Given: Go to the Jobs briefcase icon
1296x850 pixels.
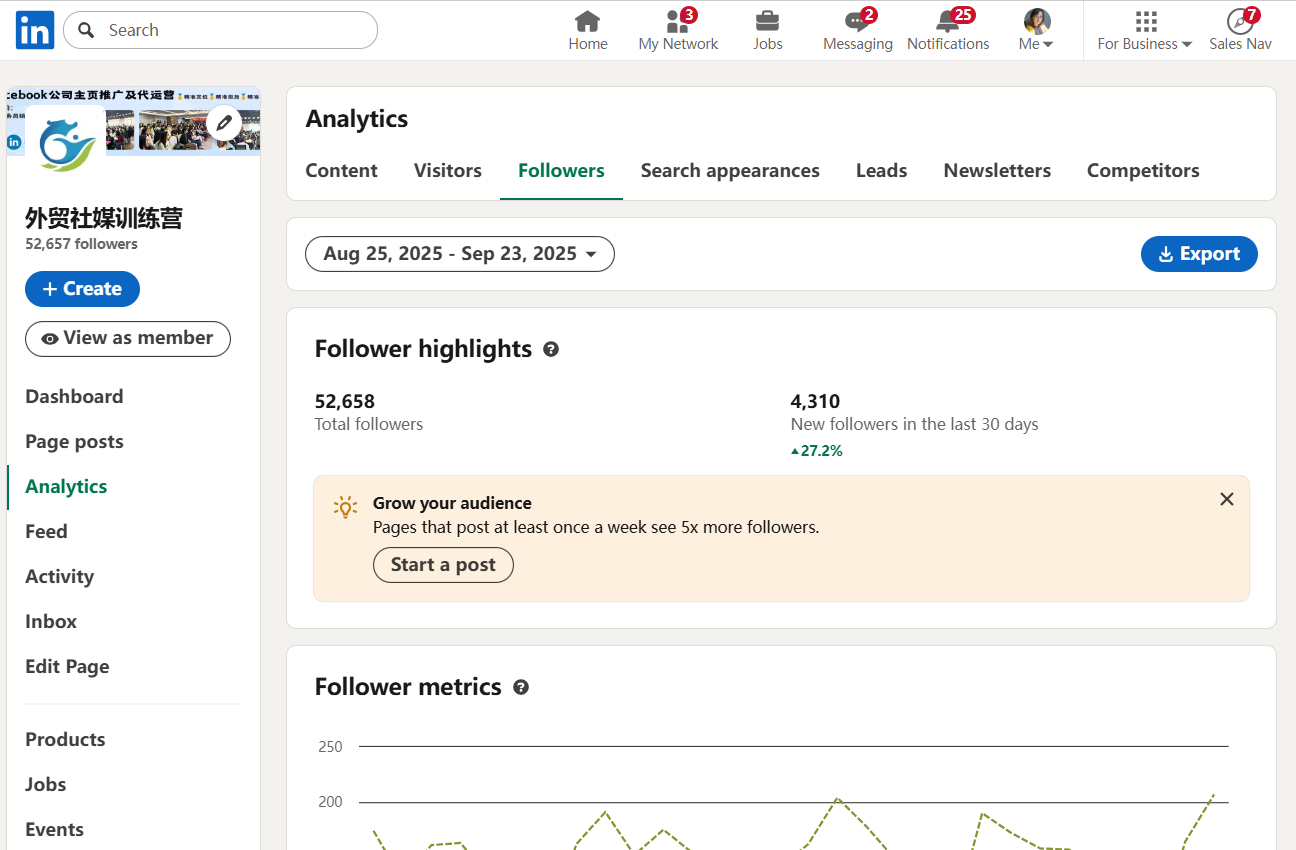Looking at the screenshot, I should (x=767, y=22).
